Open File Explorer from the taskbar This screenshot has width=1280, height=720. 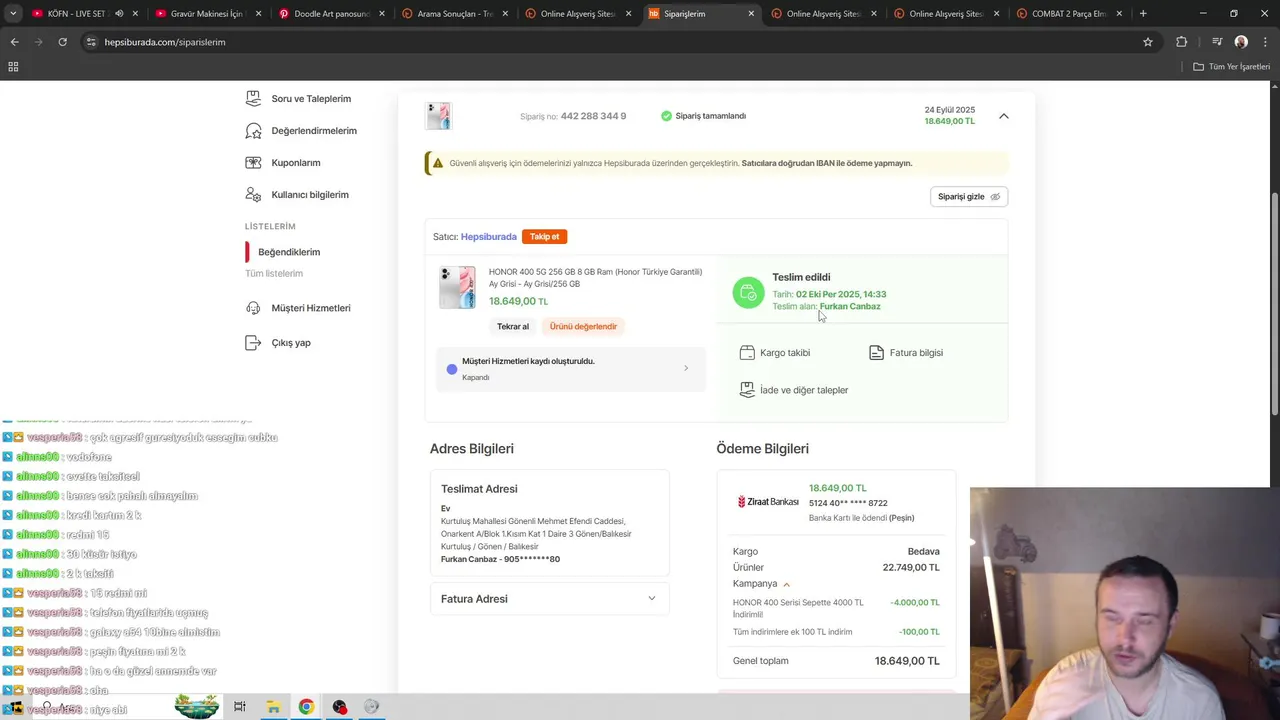272,707
